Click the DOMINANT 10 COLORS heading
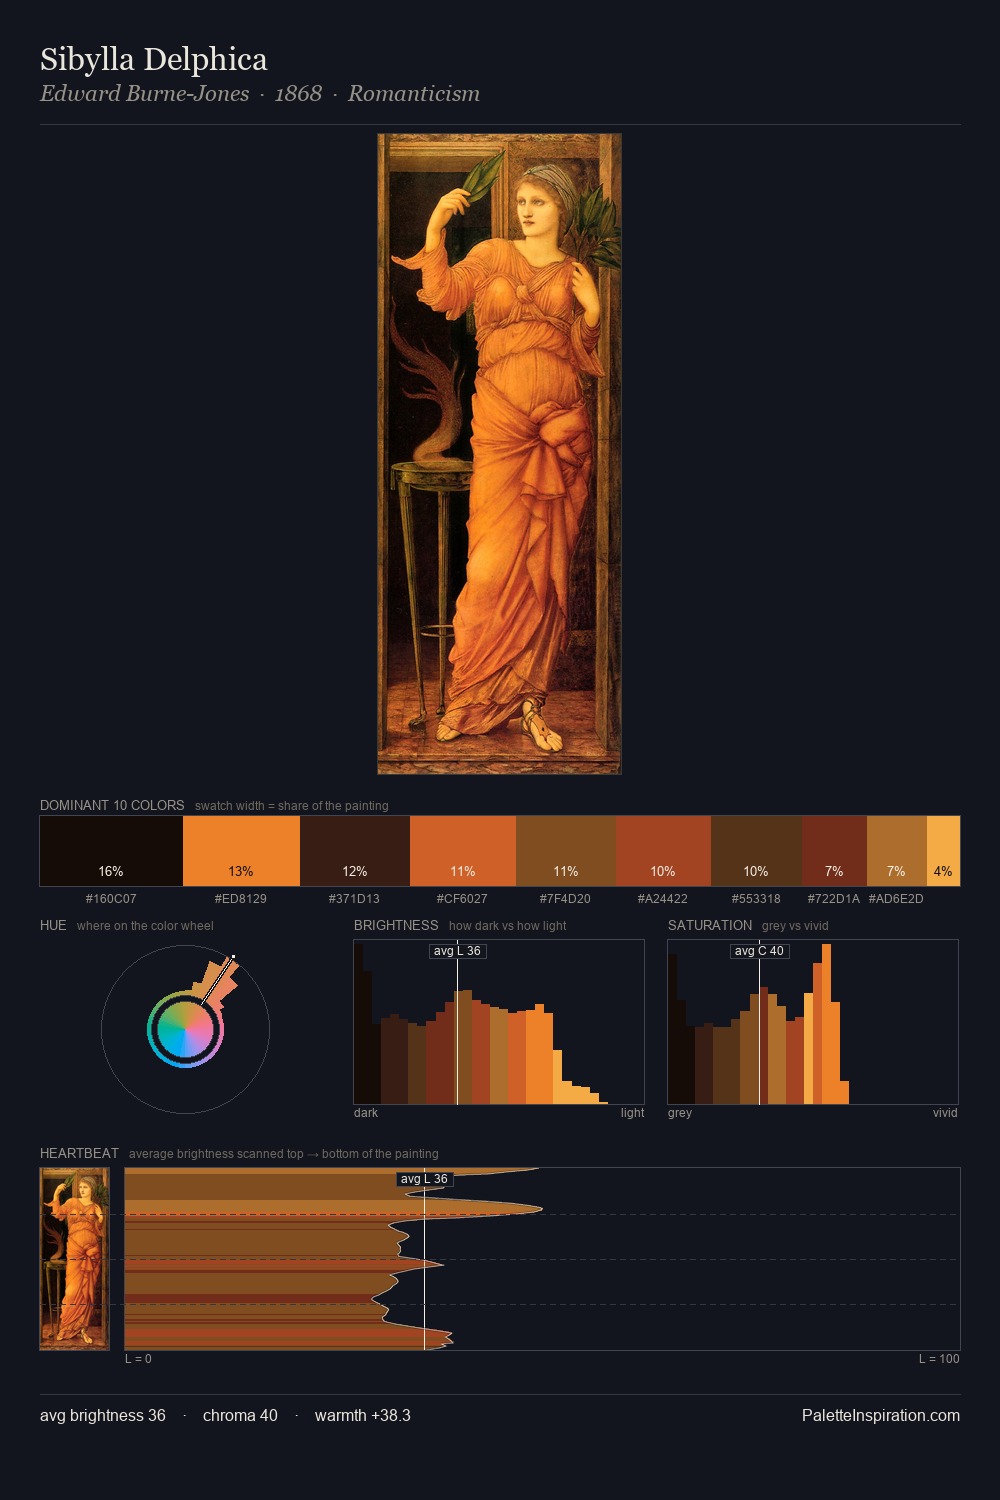 pos(112,805)
